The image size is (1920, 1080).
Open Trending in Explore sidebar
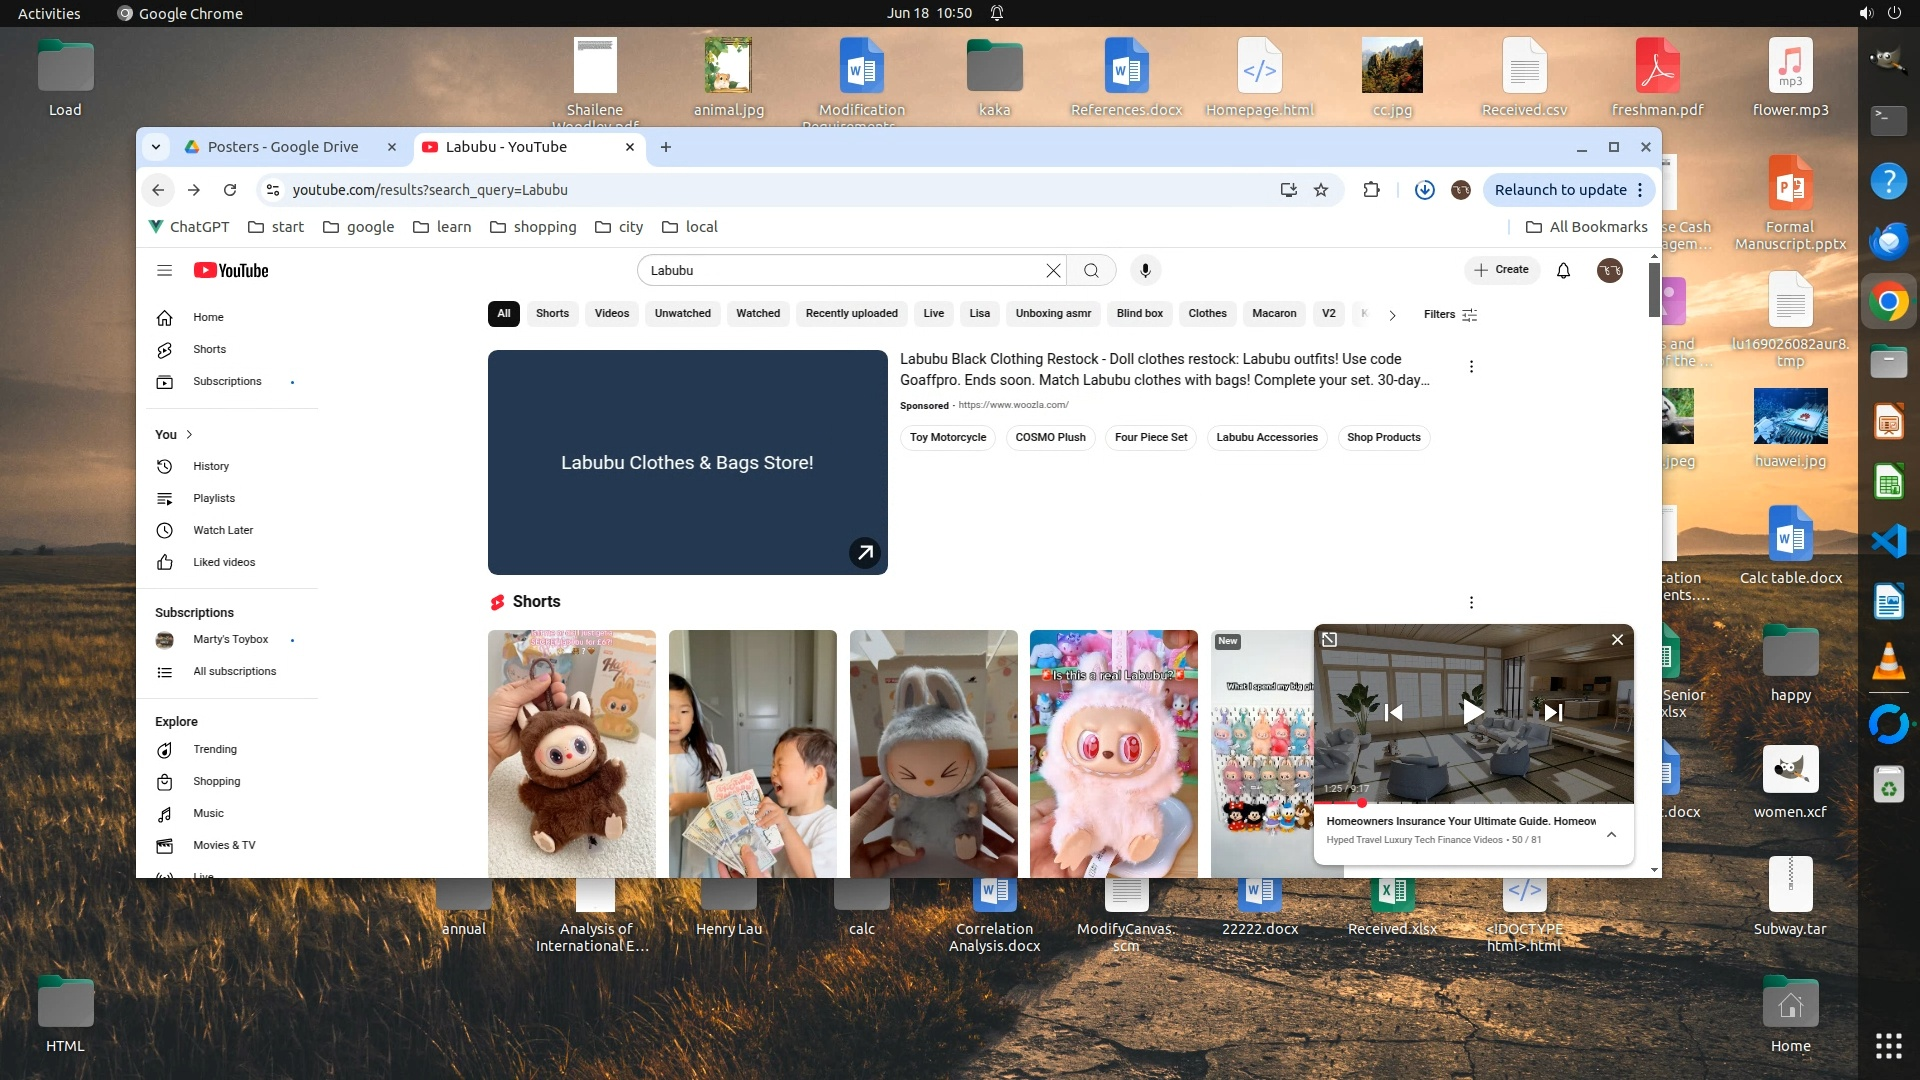pos(214,749)
